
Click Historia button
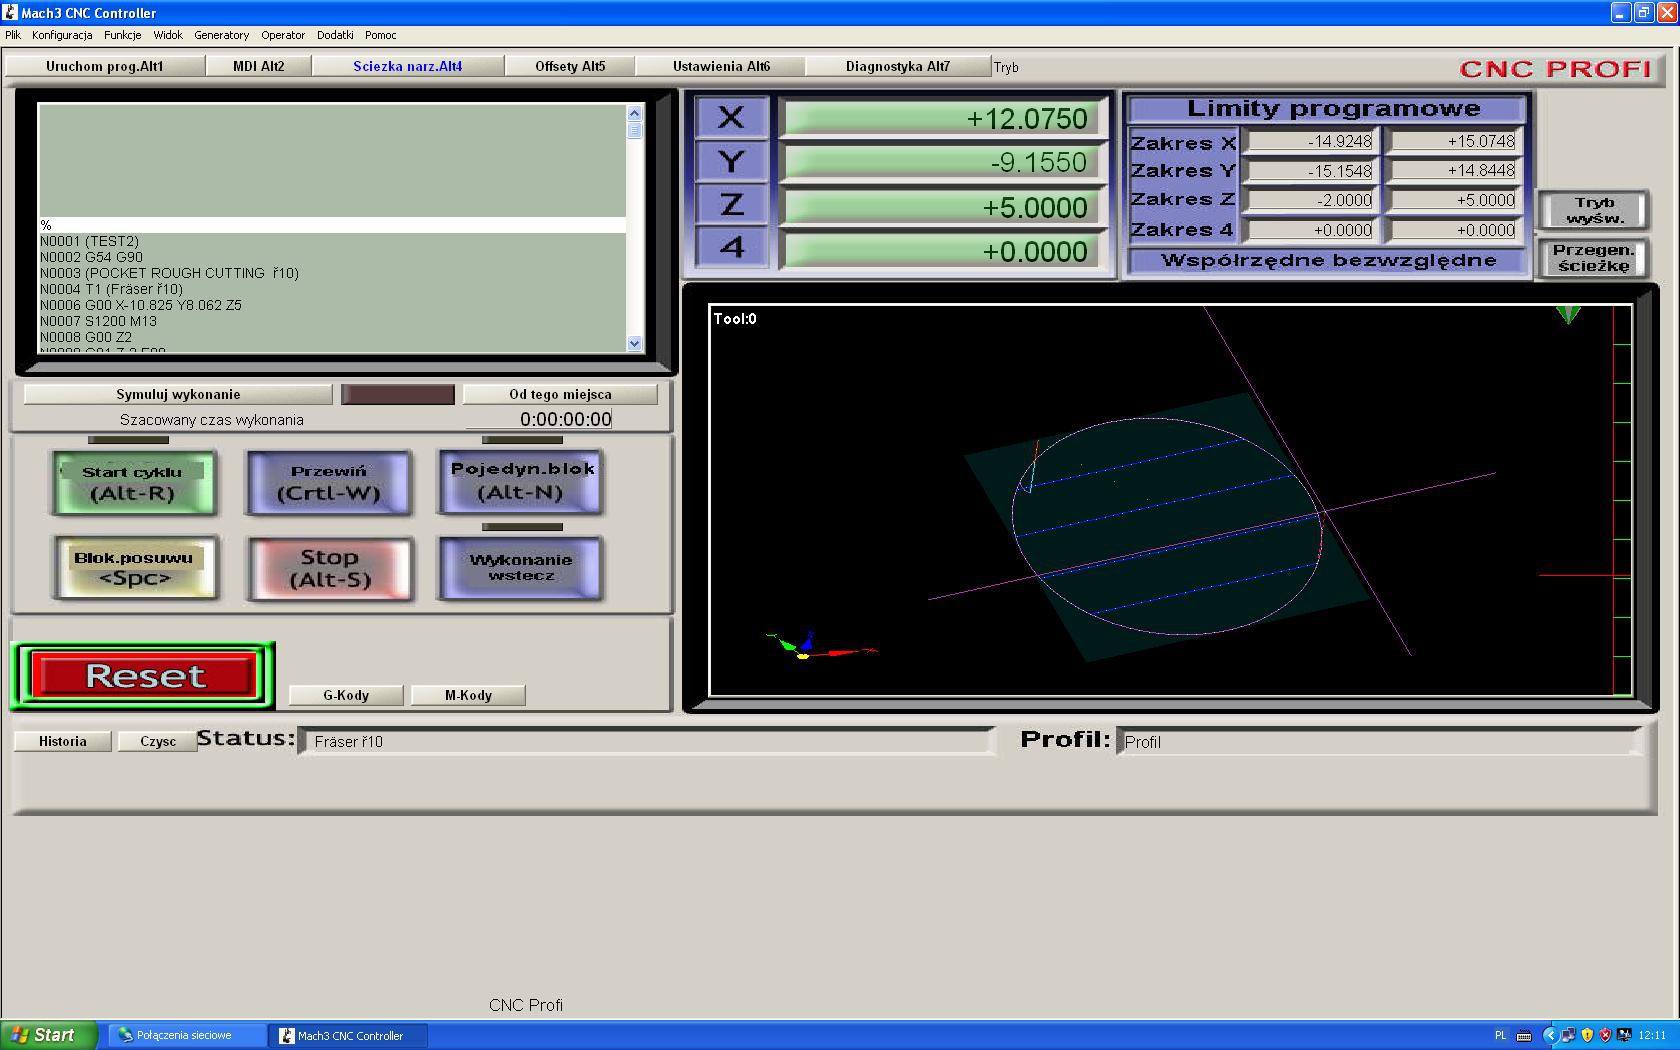[63, 741]
